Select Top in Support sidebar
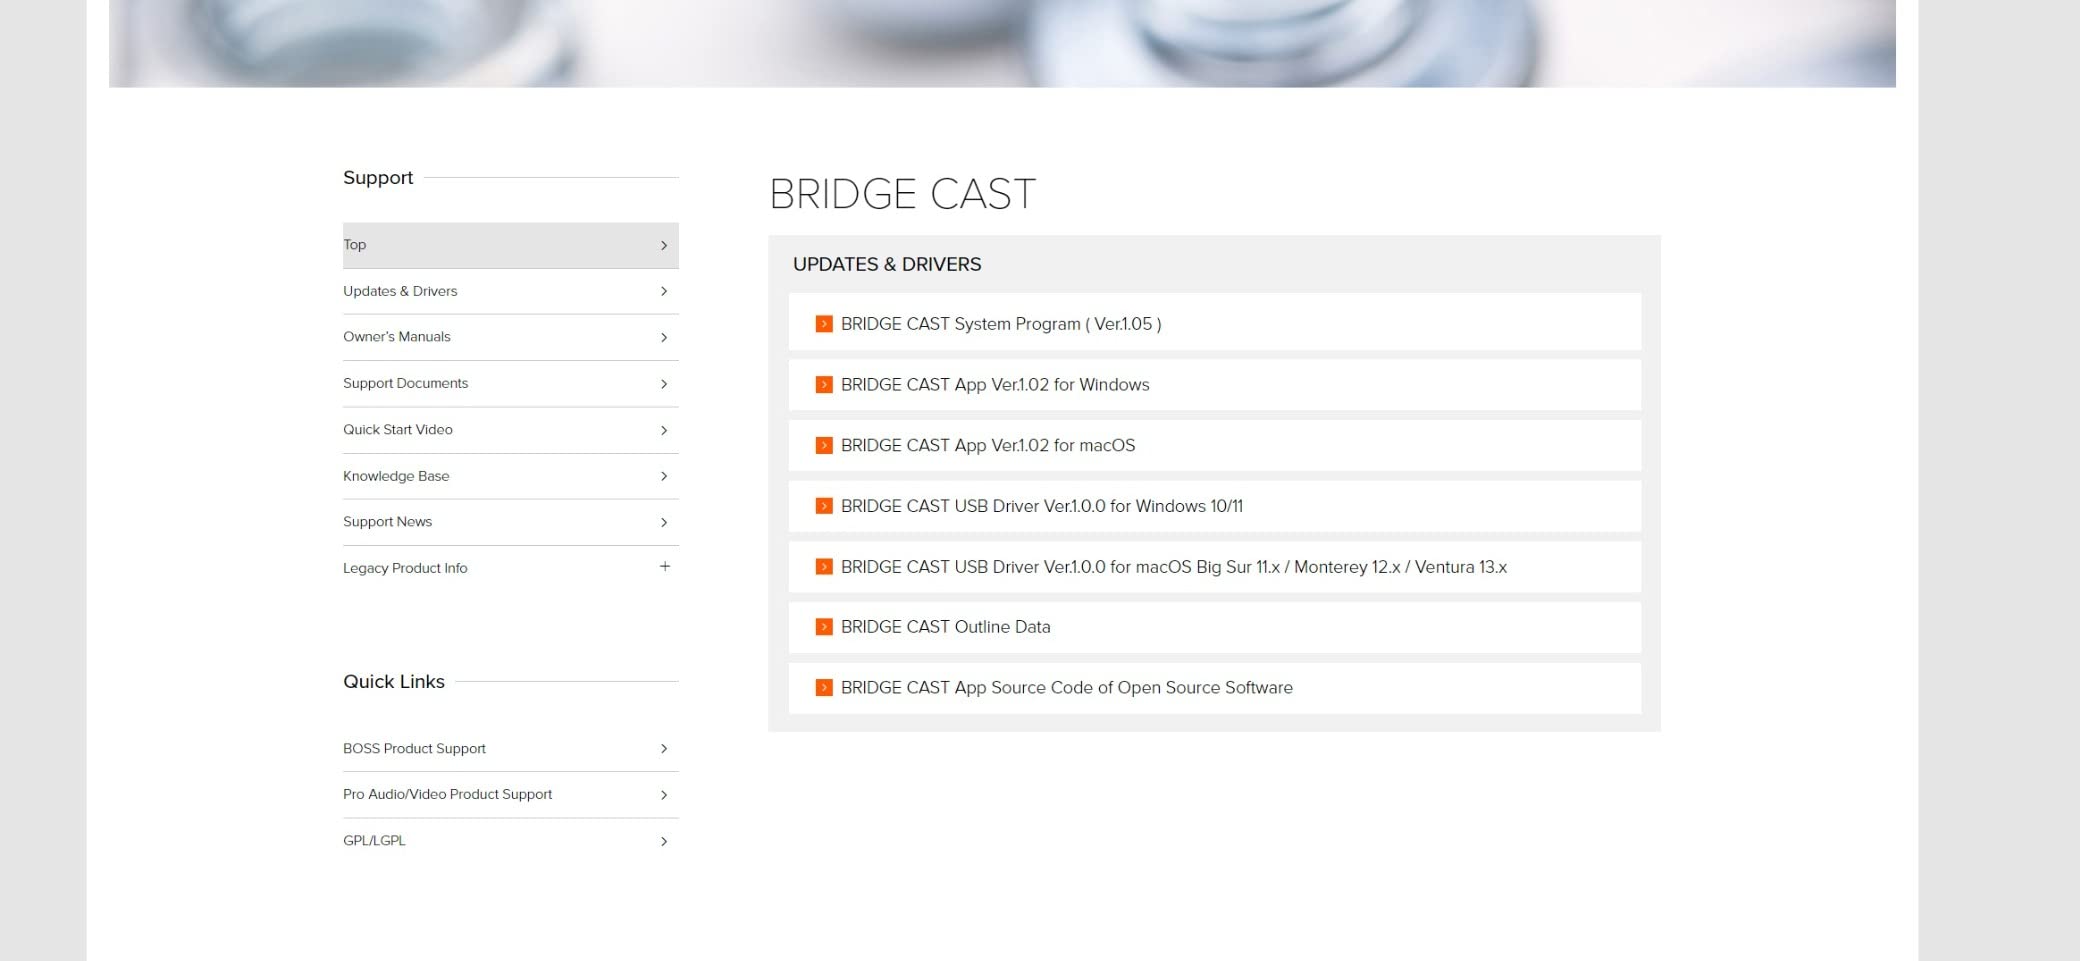This screenshot has width=2080, height=961. 510,245
